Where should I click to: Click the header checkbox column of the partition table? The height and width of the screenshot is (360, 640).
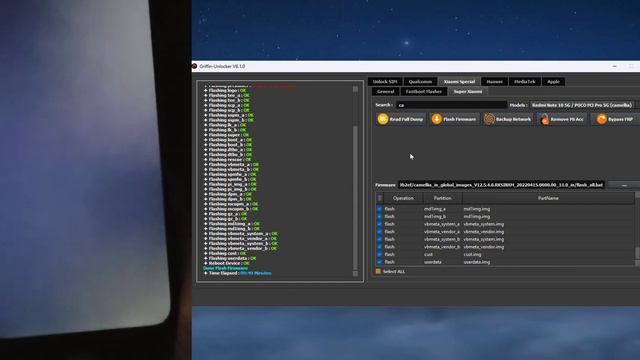point(380,198)
